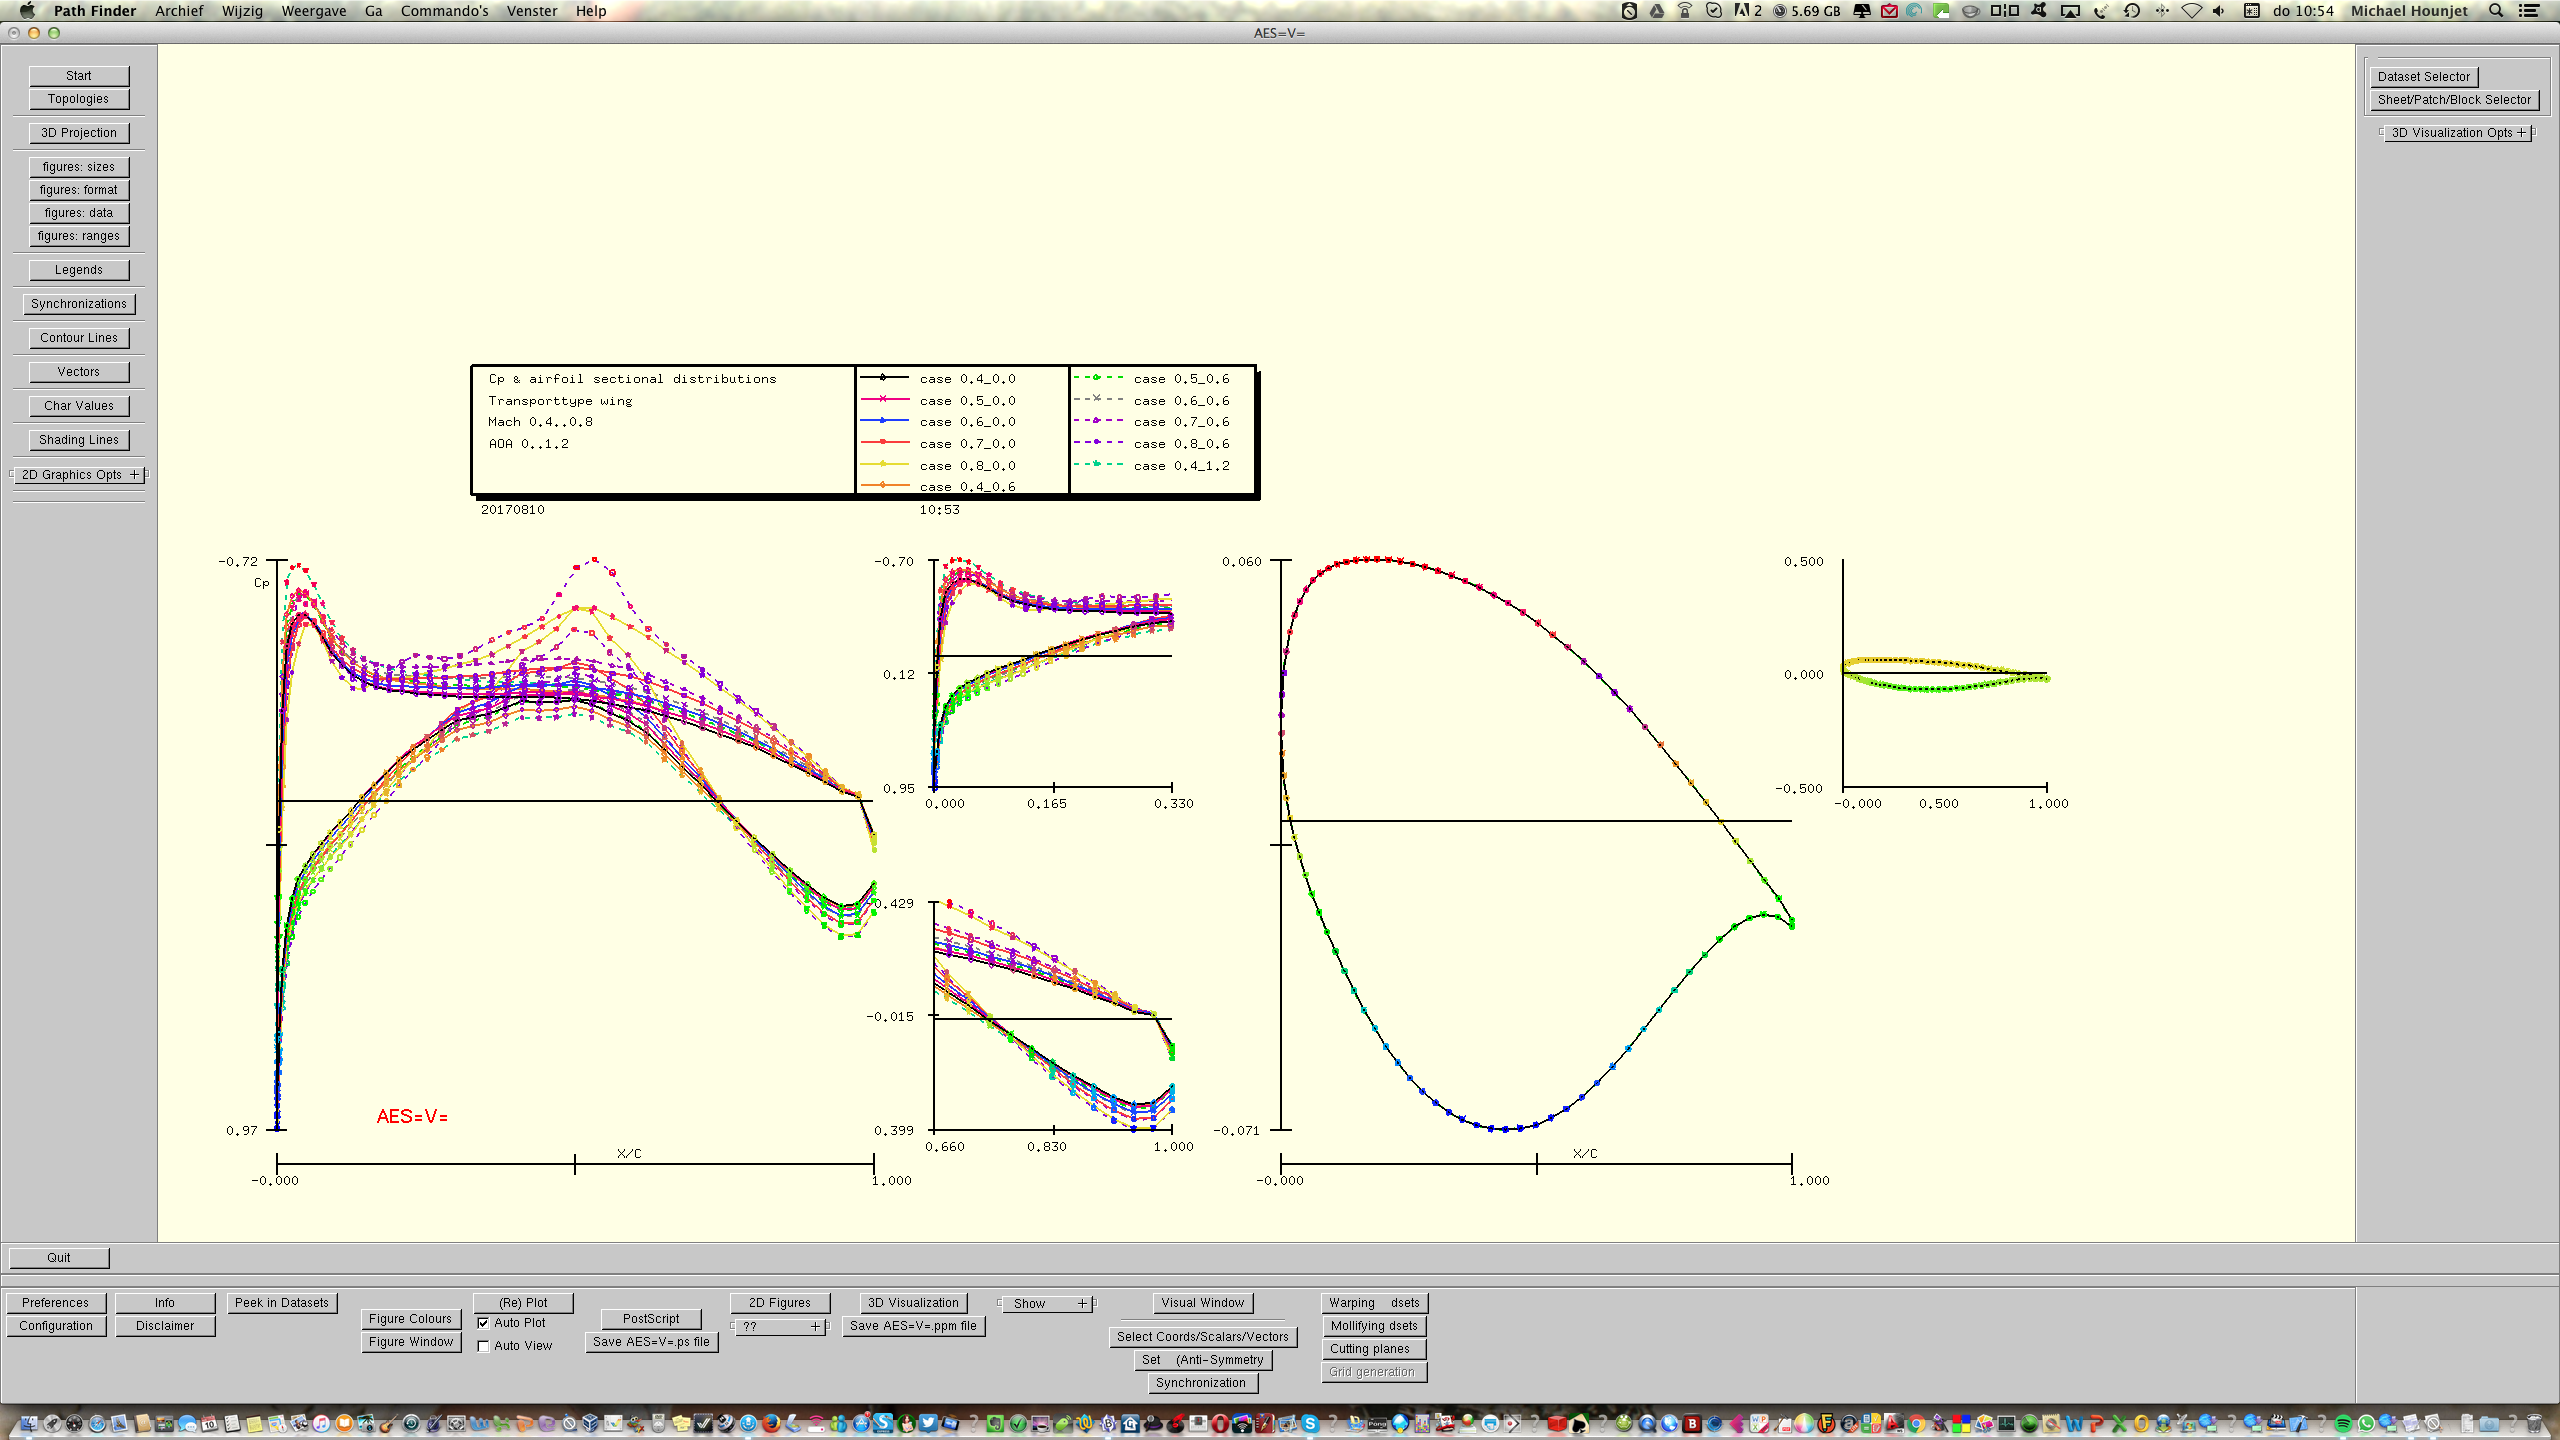Launch Evernote from the Dock
This screenshot has width=2560, height=1440.
click(995, 1423)
